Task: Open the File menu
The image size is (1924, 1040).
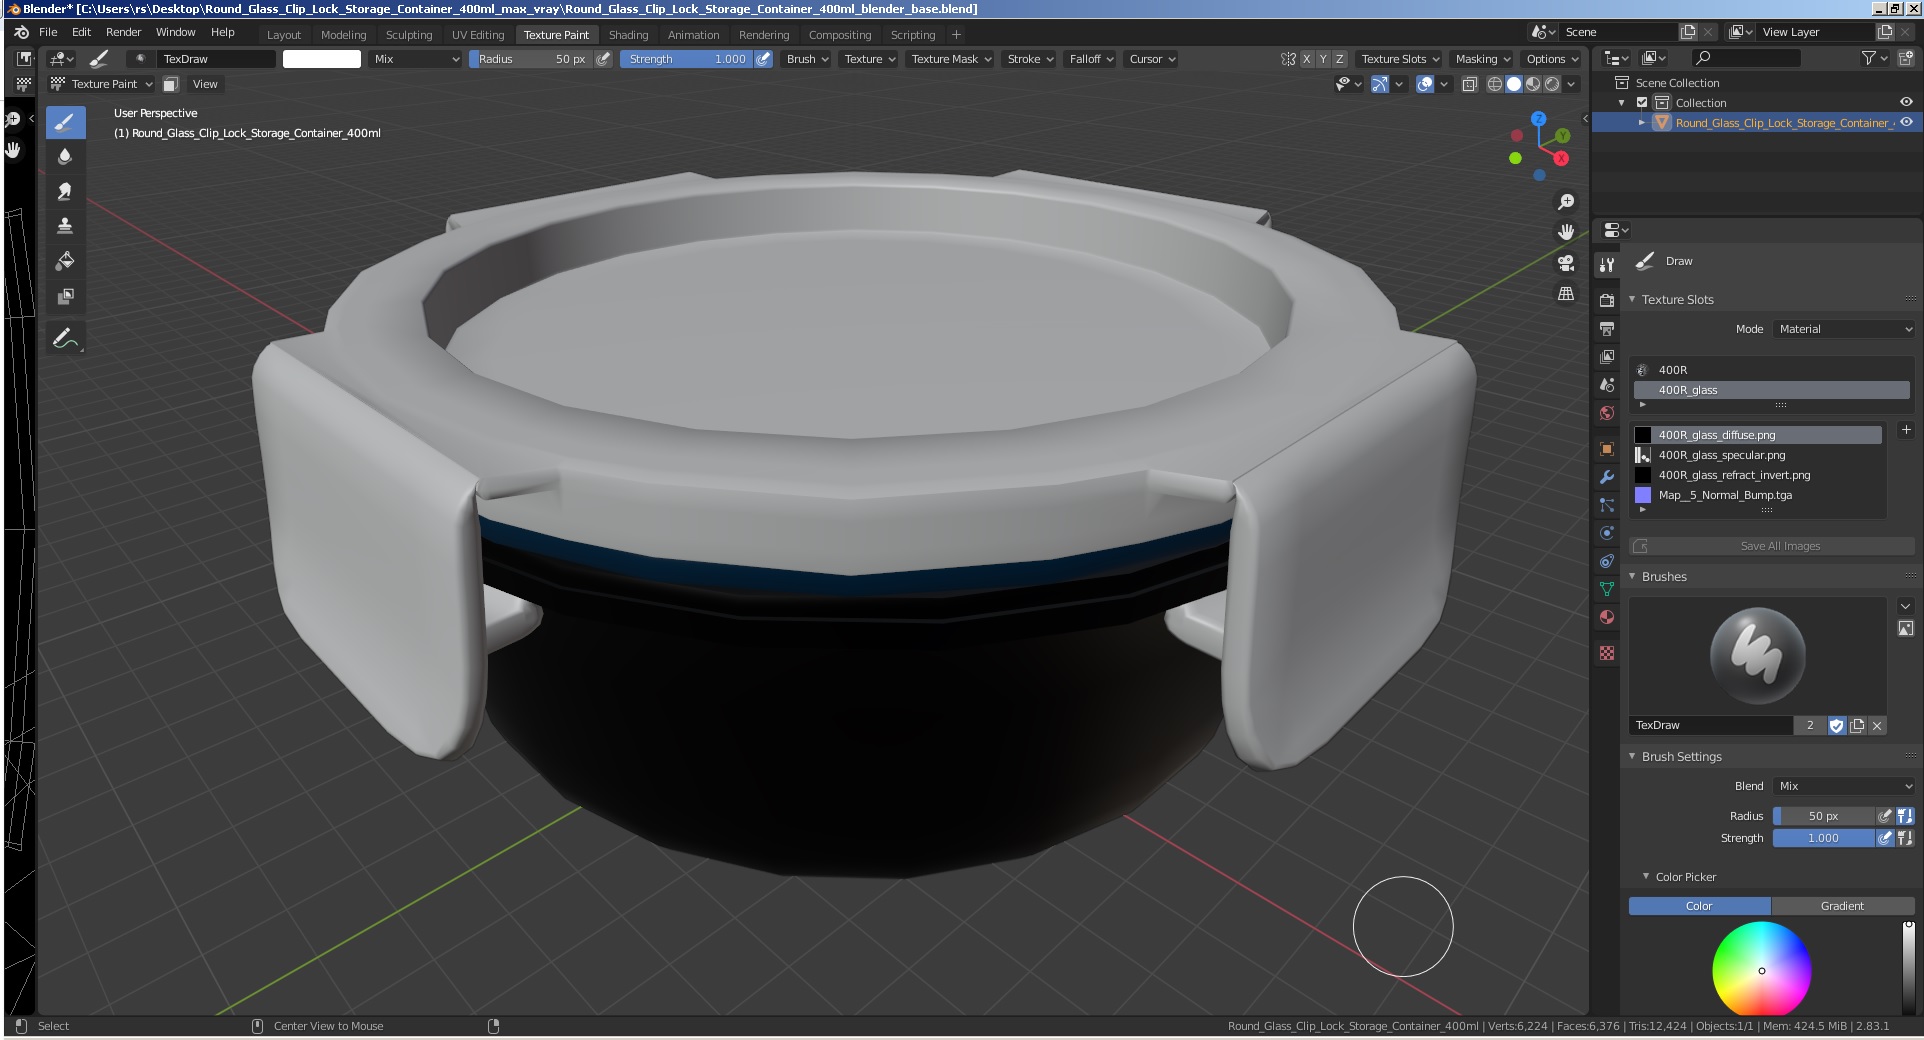Action: tap(48, 32)
